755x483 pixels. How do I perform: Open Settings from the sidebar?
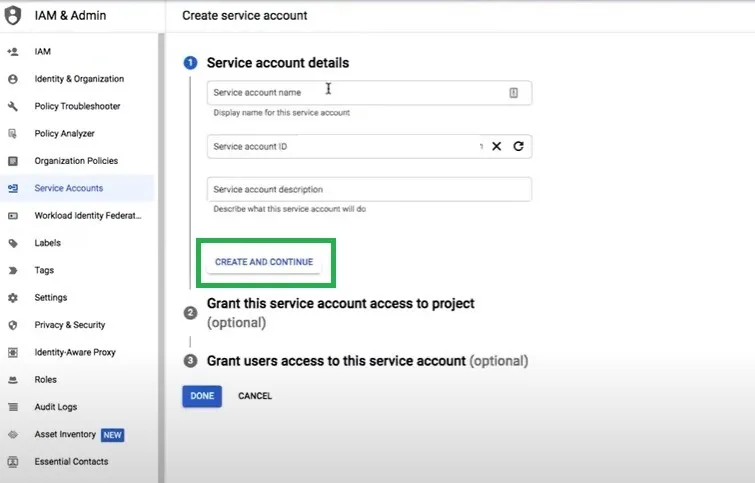[x=77, y=298]
